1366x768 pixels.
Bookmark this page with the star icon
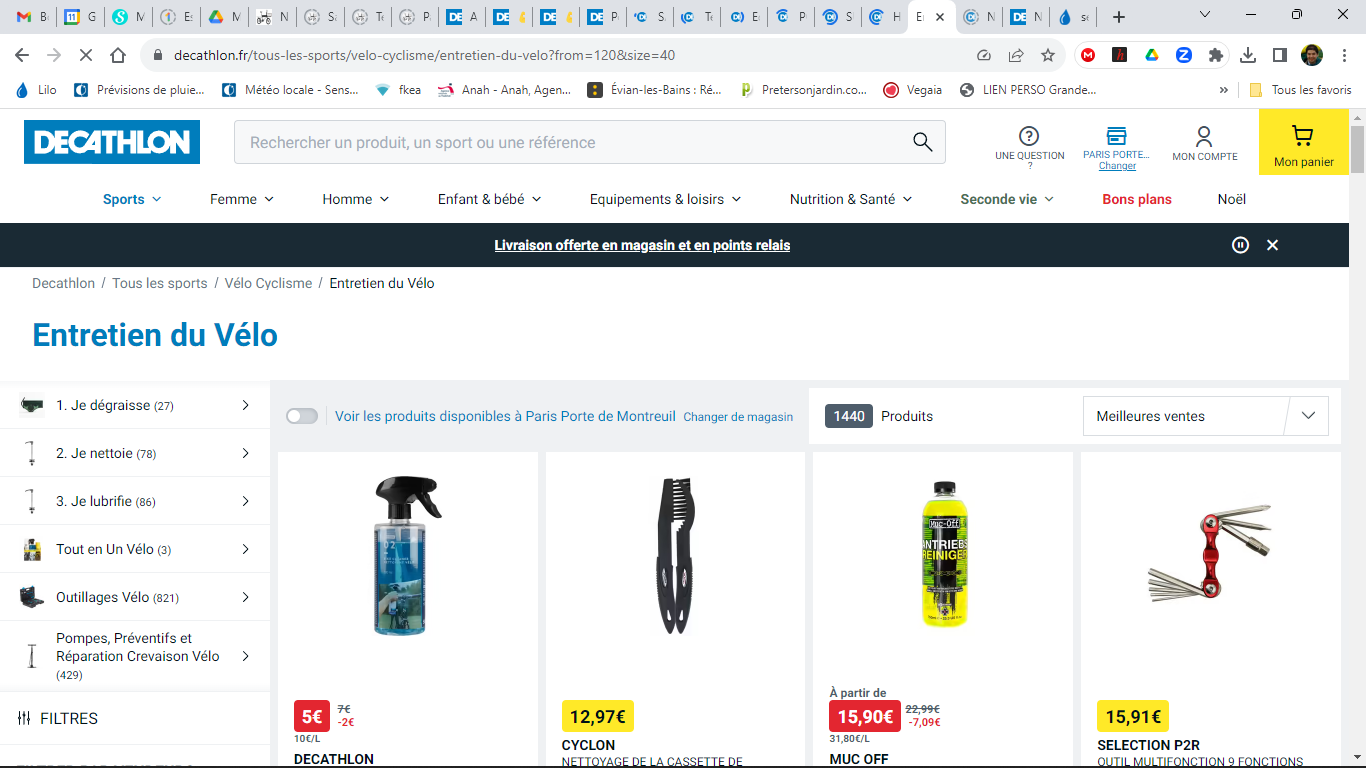[1048, 55]
